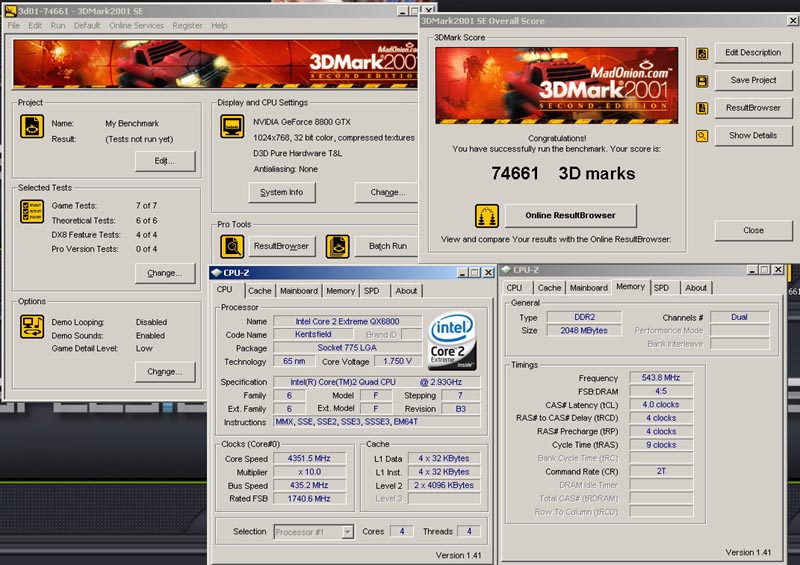Click the floppy icon beside Save Project
Screen dimensions: 800x565
pyautogui.click(x=702, y=81)
